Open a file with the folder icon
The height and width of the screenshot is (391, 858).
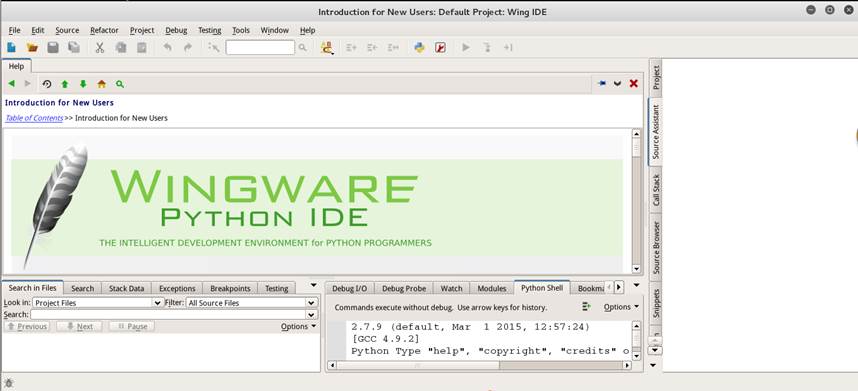click(x=32, y=48)
